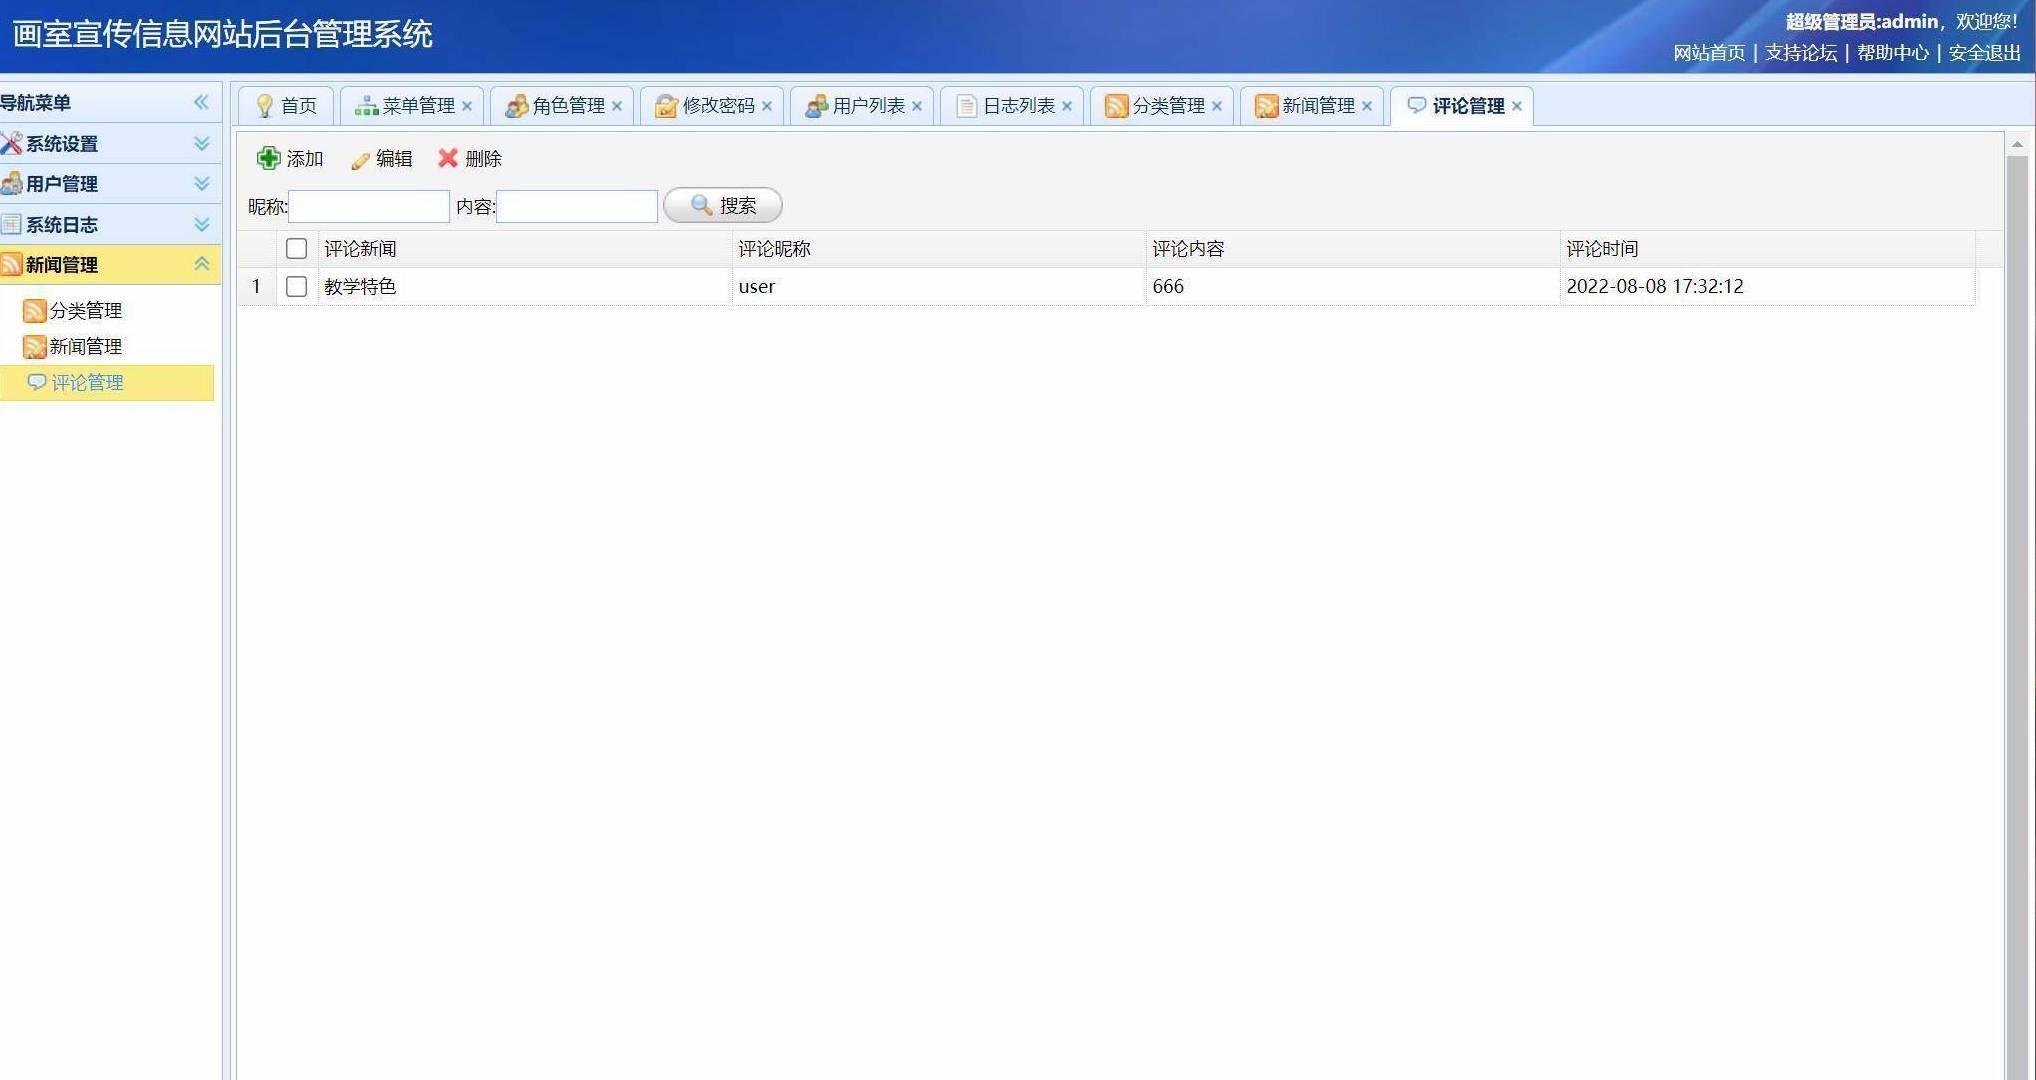
Task: Toggle the select-all checkbox in the table header
Action: (x=296, y=249)
